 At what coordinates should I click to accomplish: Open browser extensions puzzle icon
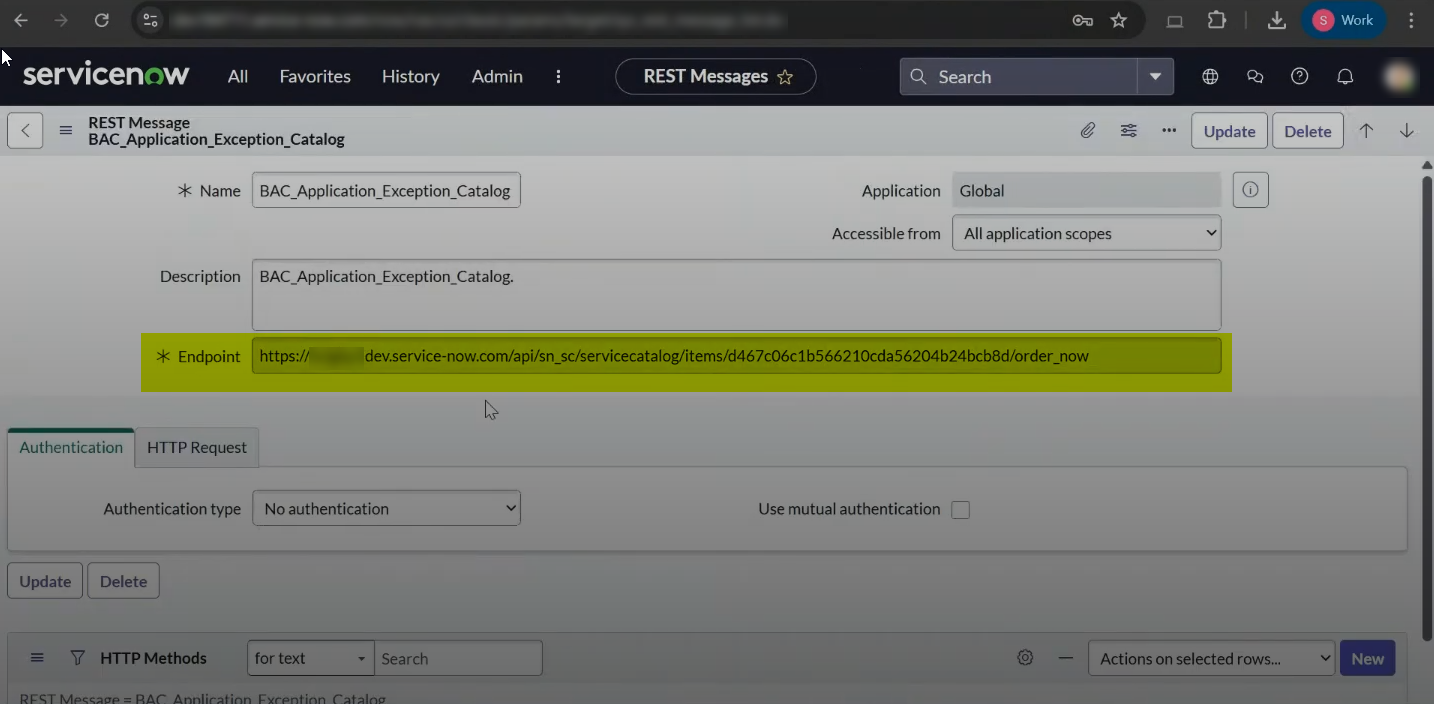pos(1217,20)
